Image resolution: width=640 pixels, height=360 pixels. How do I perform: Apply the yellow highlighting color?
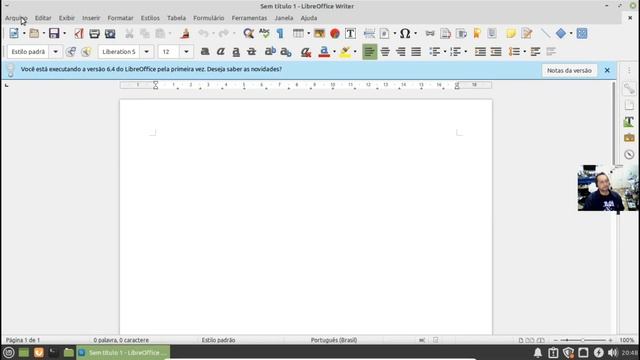345,52
